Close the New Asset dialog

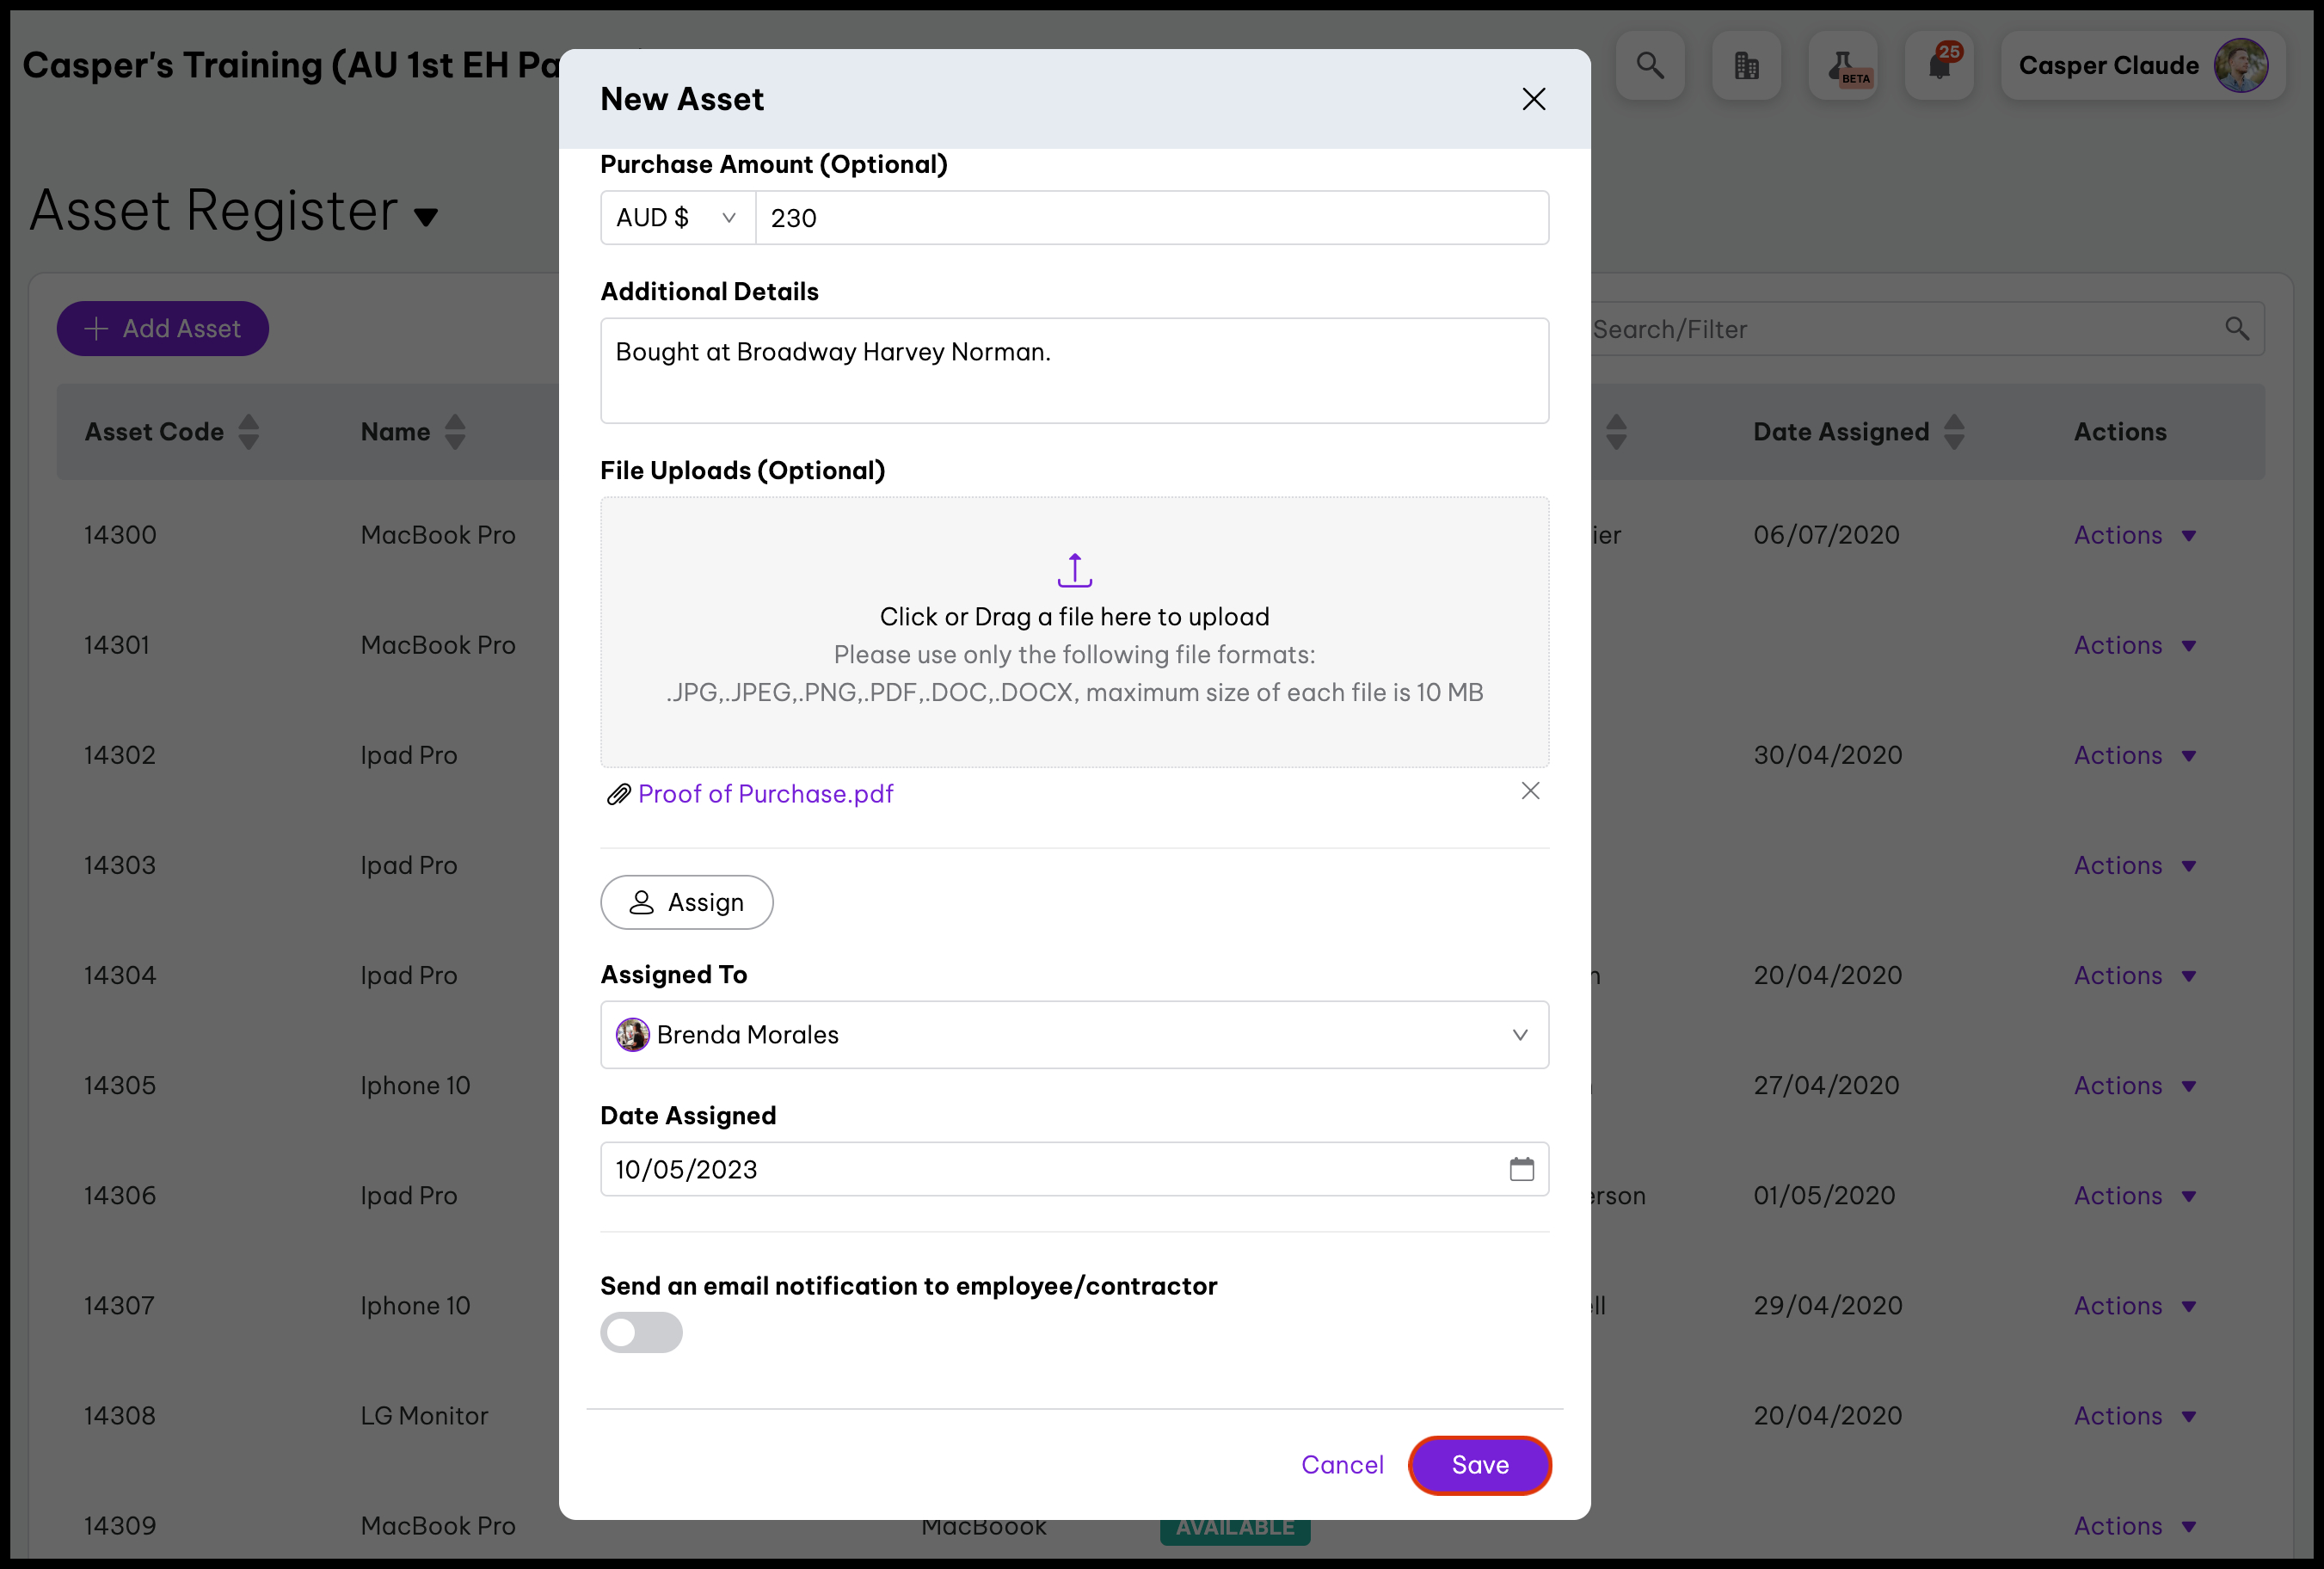point(1533,99)
